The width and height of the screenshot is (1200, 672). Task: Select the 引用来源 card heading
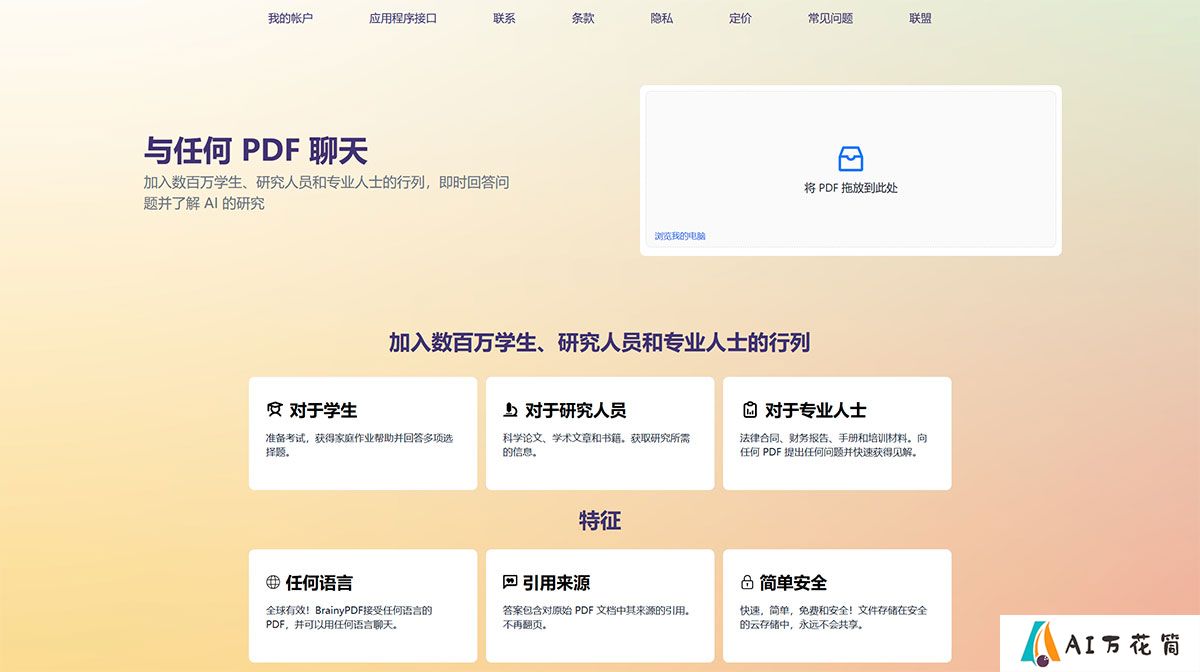556,582
